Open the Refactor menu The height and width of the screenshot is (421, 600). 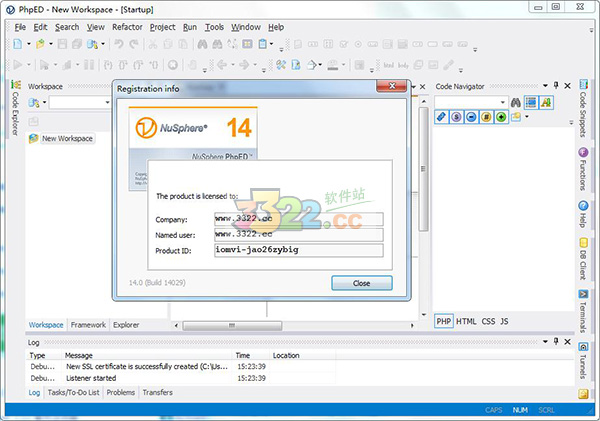(x=127, y=27)
